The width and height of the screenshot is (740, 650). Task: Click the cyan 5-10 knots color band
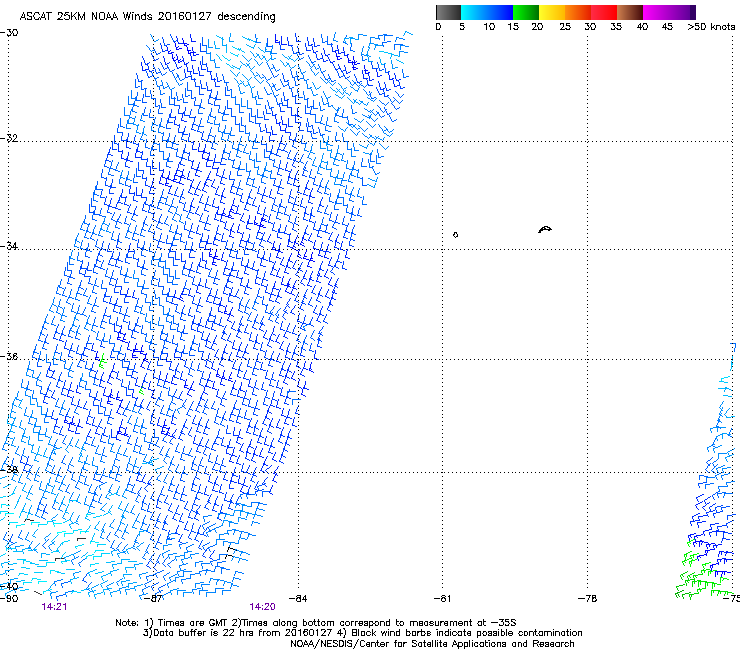coord(474,12)
